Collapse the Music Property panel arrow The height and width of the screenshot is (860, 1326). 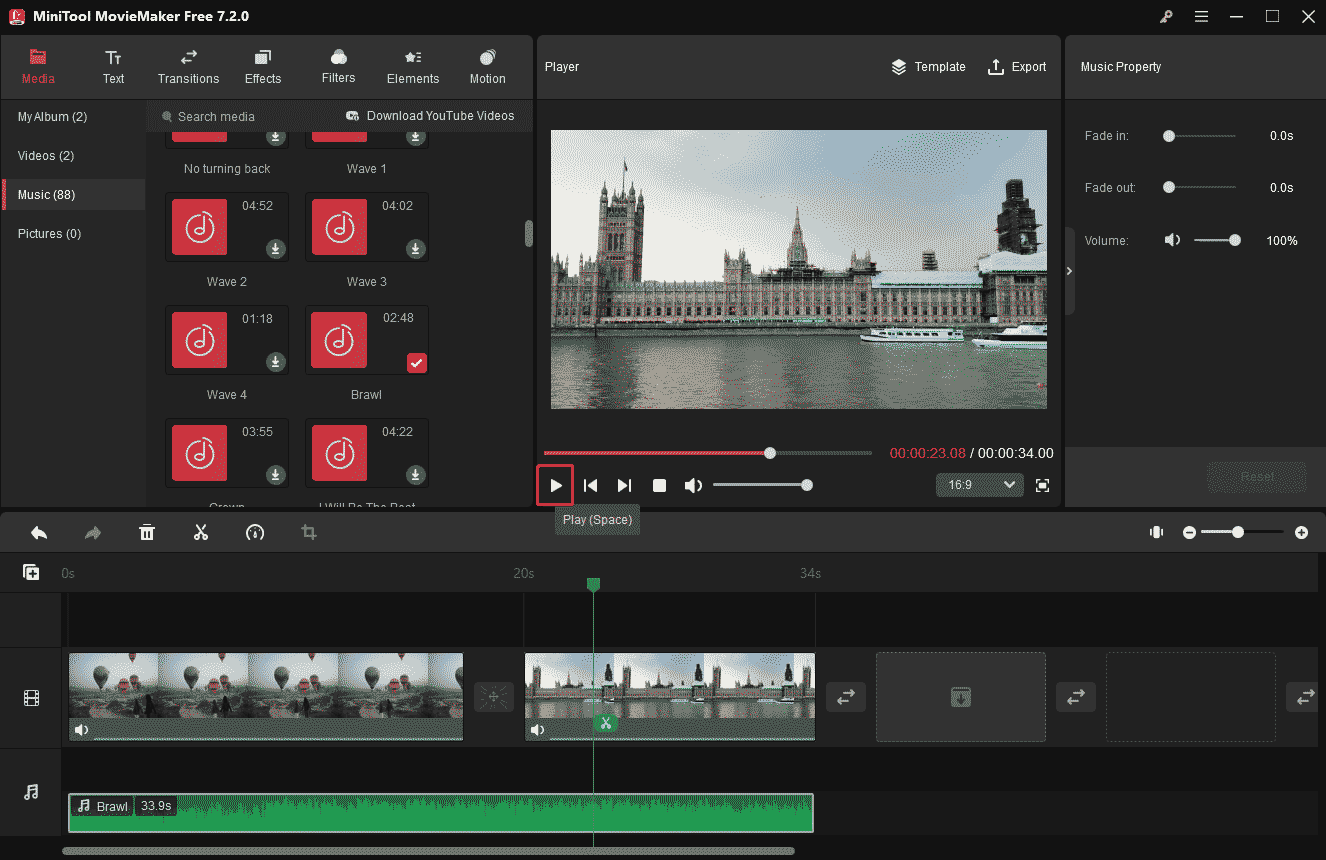click(1070, 271)
